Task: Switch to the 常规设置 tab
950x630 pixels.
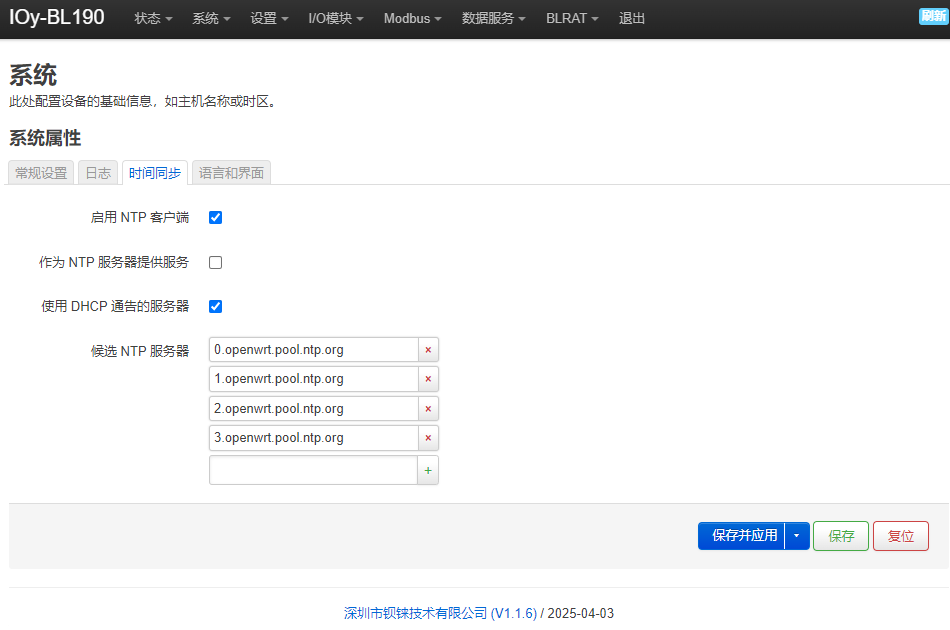Action: (41, 173)
